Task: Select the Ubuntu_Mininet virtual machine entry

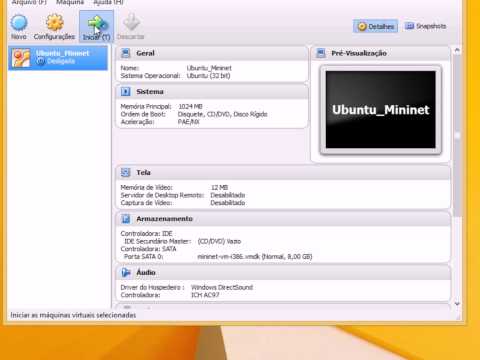Action: [58, 57]
